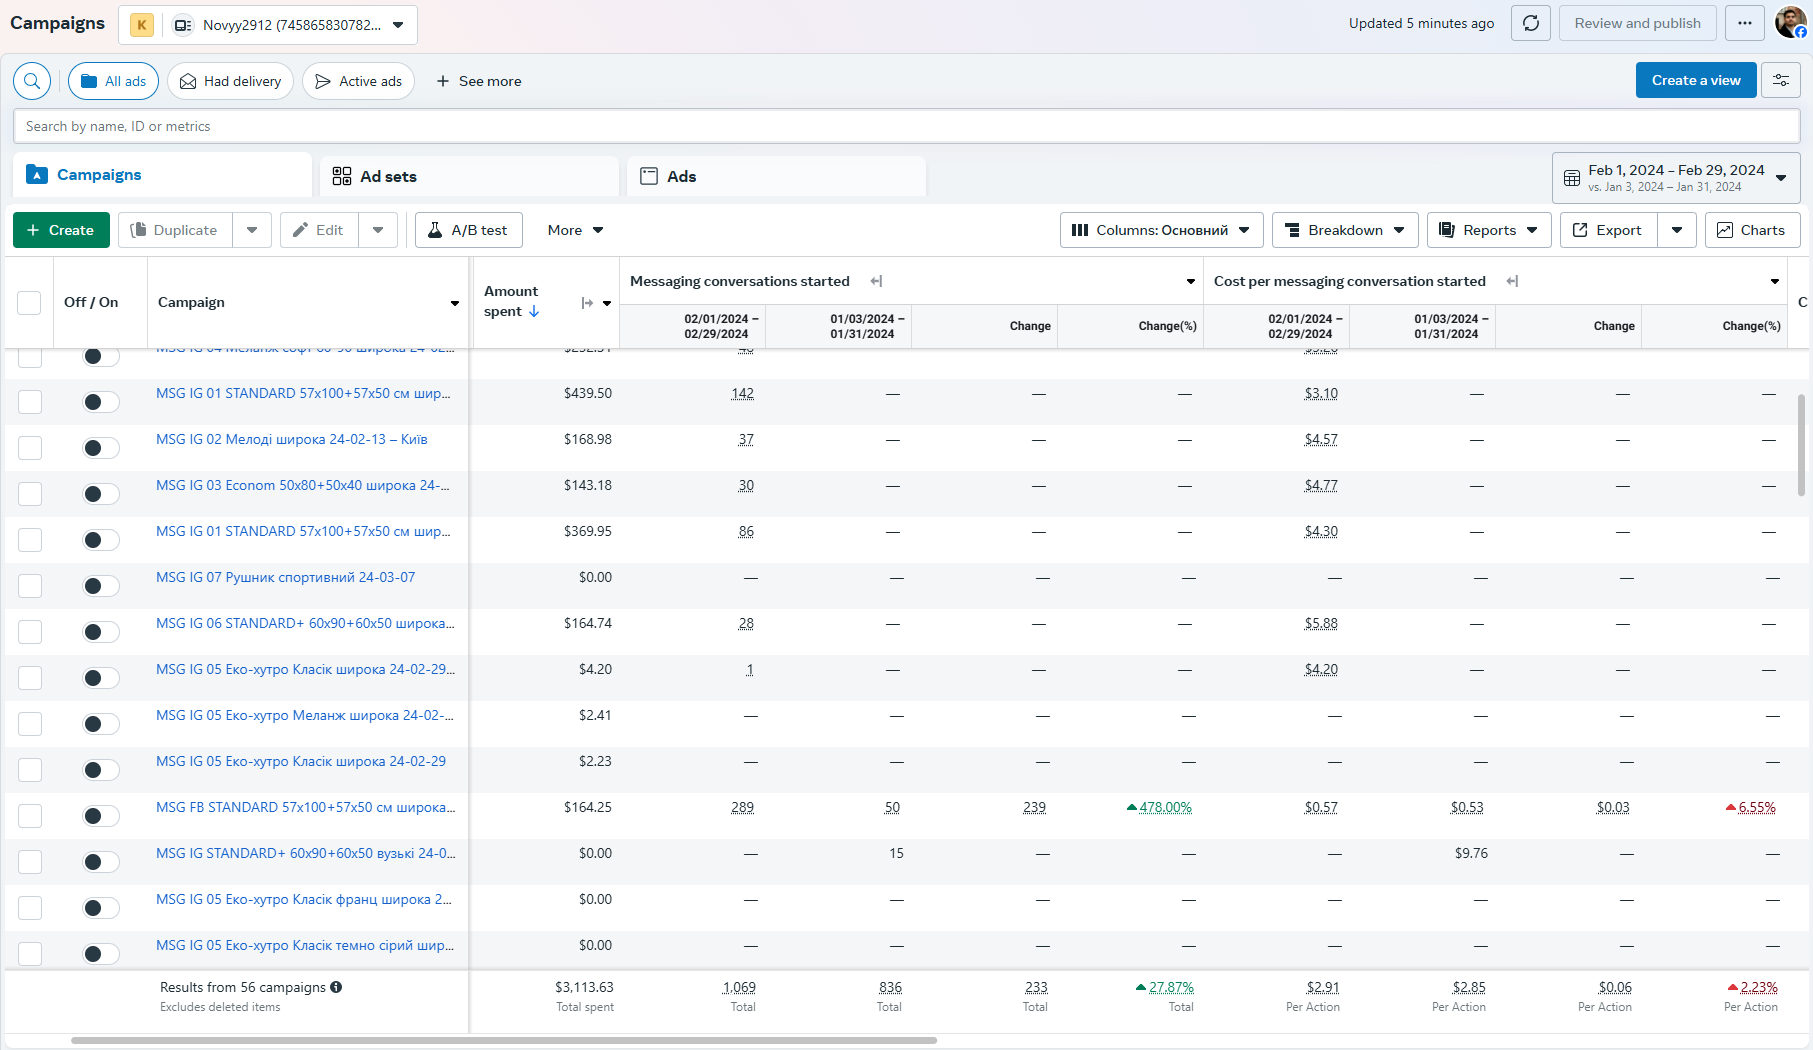This screenshot has width=1813, height=1050.
Task: Check the MSG IG 07 Рушник спортивний row box
Action: pyautogui.click(x=30, y=586)
